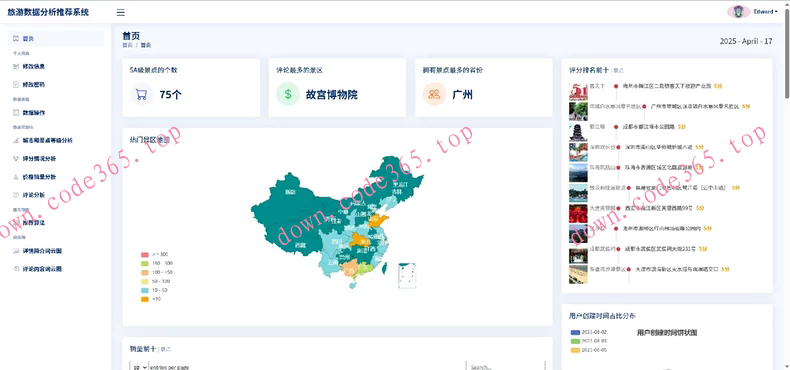
Task: Click the 成都市武侯区武侯祠大街231号 address text
Action: (660, 249)
